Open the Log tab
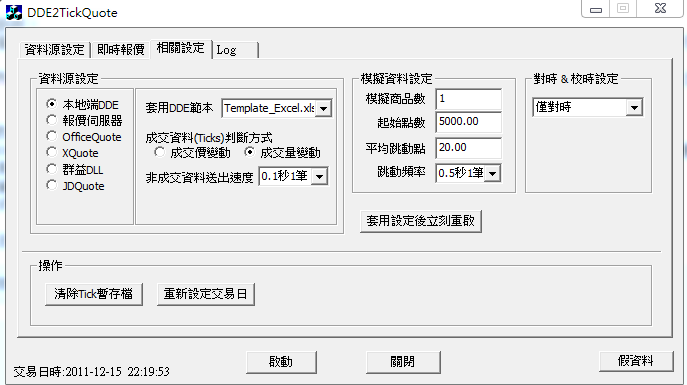The width and height of the screenshot is (687, 385). point(235,50)
